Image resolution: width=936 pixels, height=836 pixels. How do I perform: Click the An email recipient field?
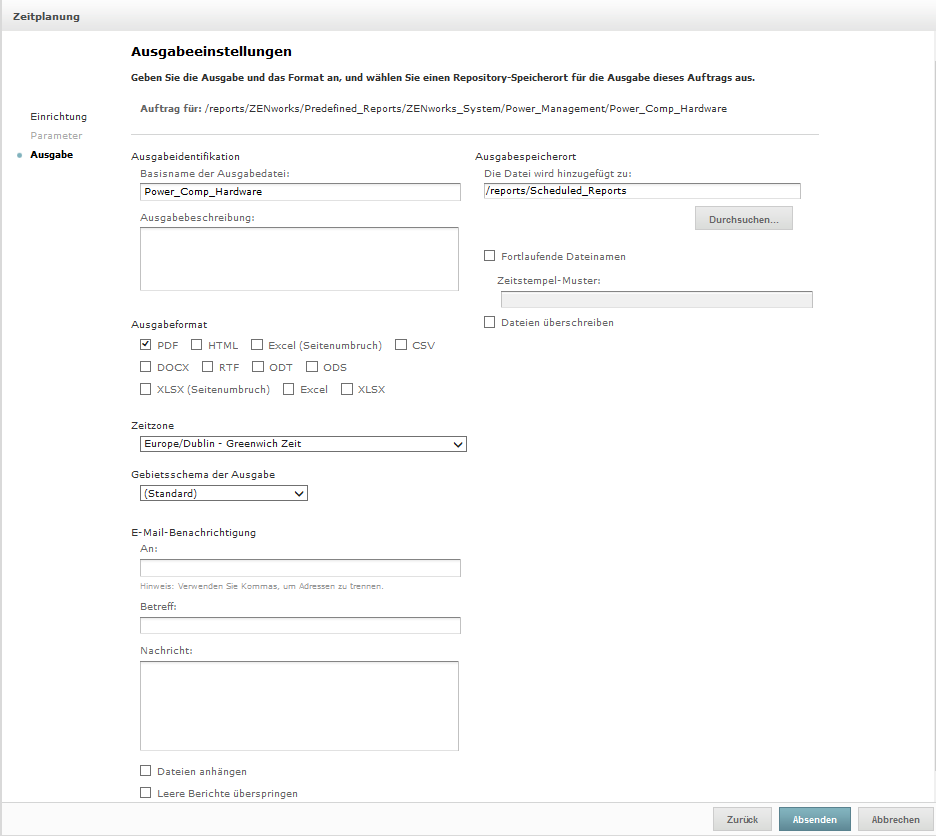(300, 568)
